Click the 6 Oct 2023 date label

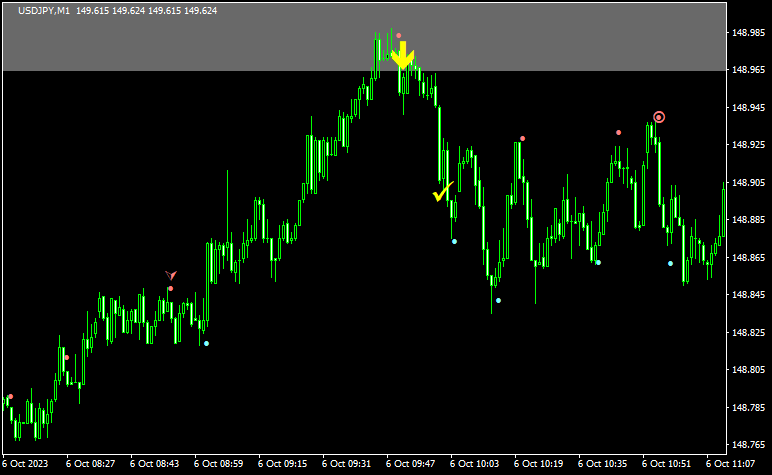click(27, 464)
